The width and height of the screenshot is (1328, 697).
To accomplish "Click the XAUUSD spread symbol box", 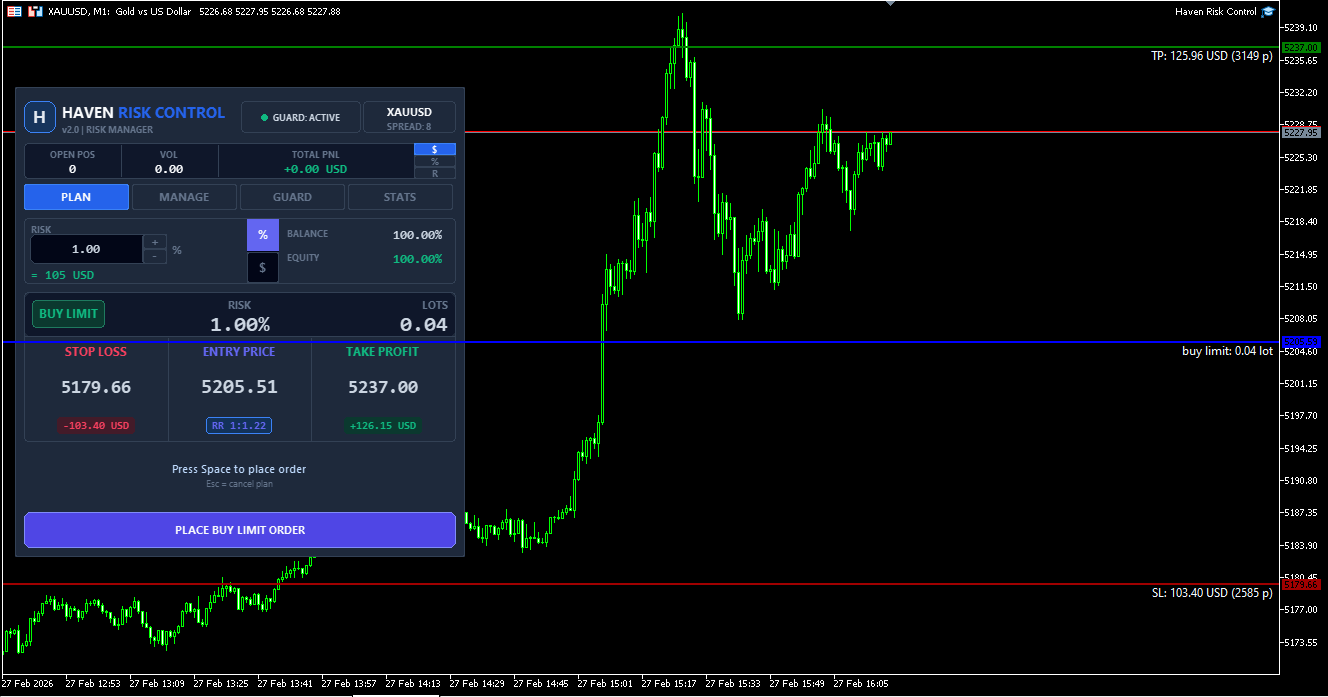I will click(x=409, y=117).
